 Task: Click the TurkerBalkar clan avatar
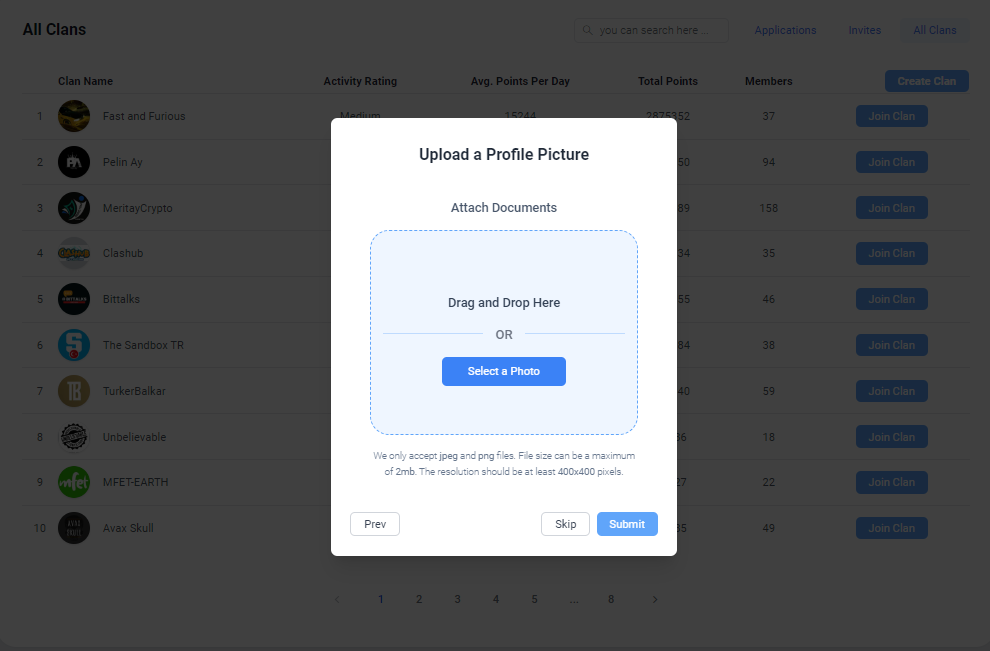click(74, 391)
